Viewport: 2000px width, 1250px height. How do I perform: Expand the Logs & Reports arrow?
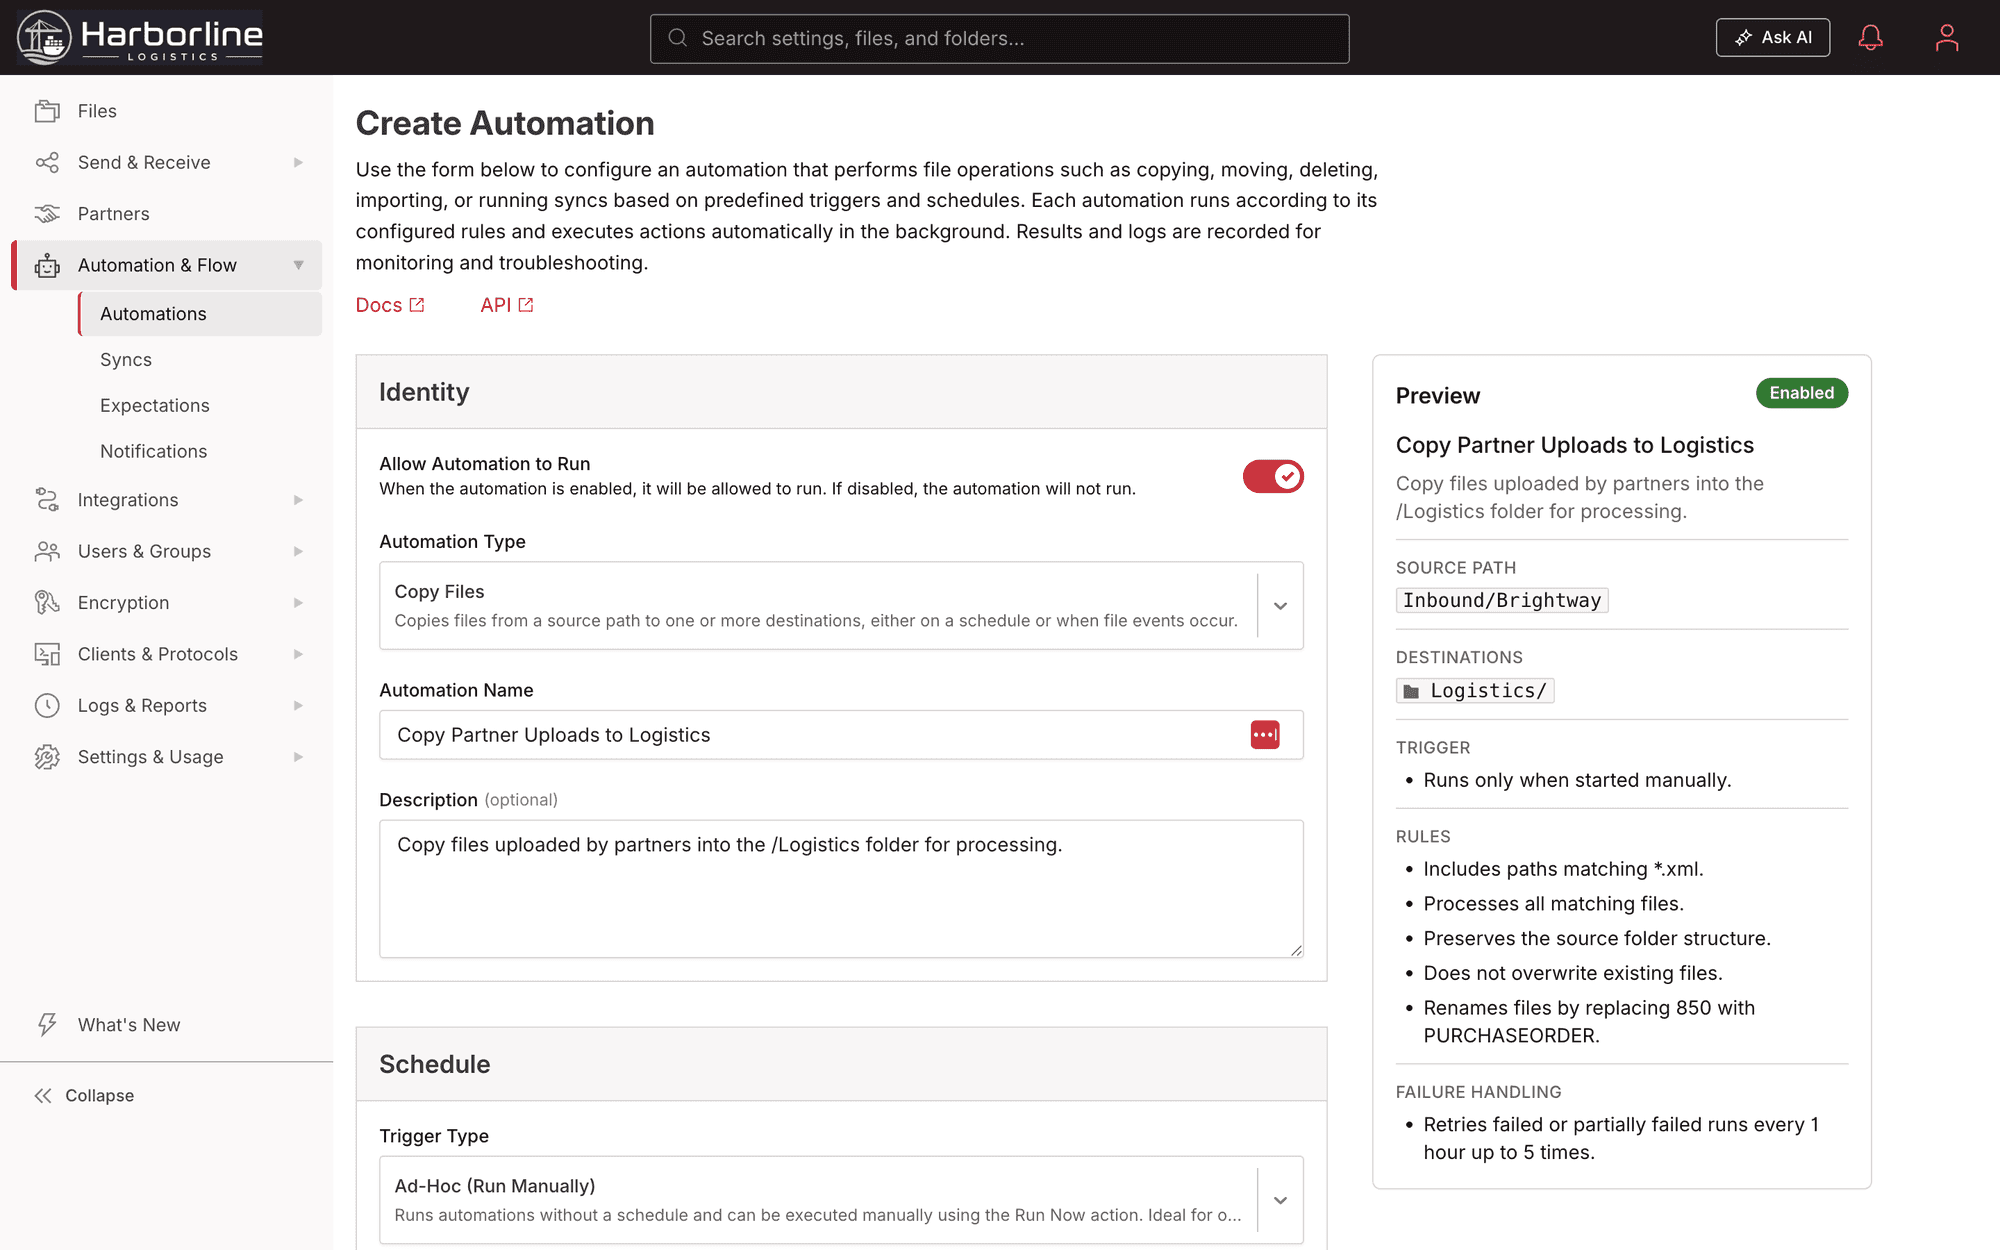coord(298,705)
